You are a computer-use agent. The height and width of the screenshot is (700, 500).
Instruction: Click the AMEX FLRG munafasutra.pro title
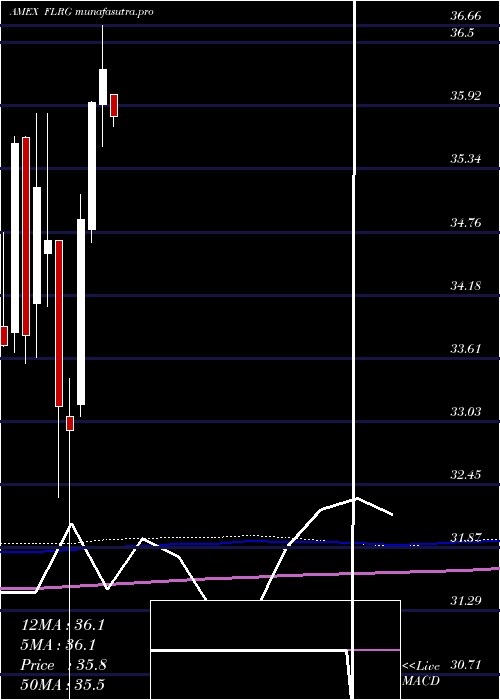point(82,12)
